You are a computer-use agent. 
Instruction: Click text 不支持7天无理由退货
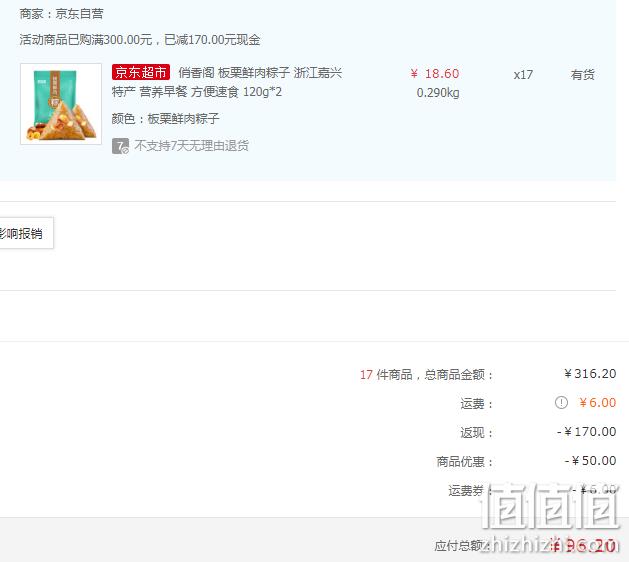click(x=192, y=146)
